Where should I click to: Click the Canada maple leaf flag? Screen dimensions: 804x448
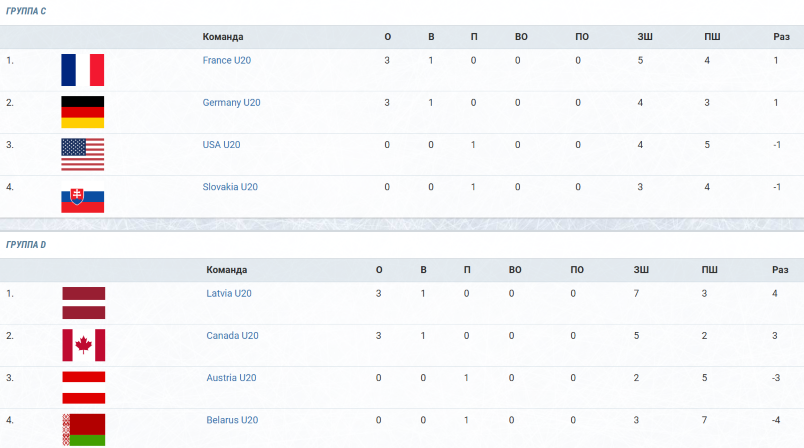[84, 345]
